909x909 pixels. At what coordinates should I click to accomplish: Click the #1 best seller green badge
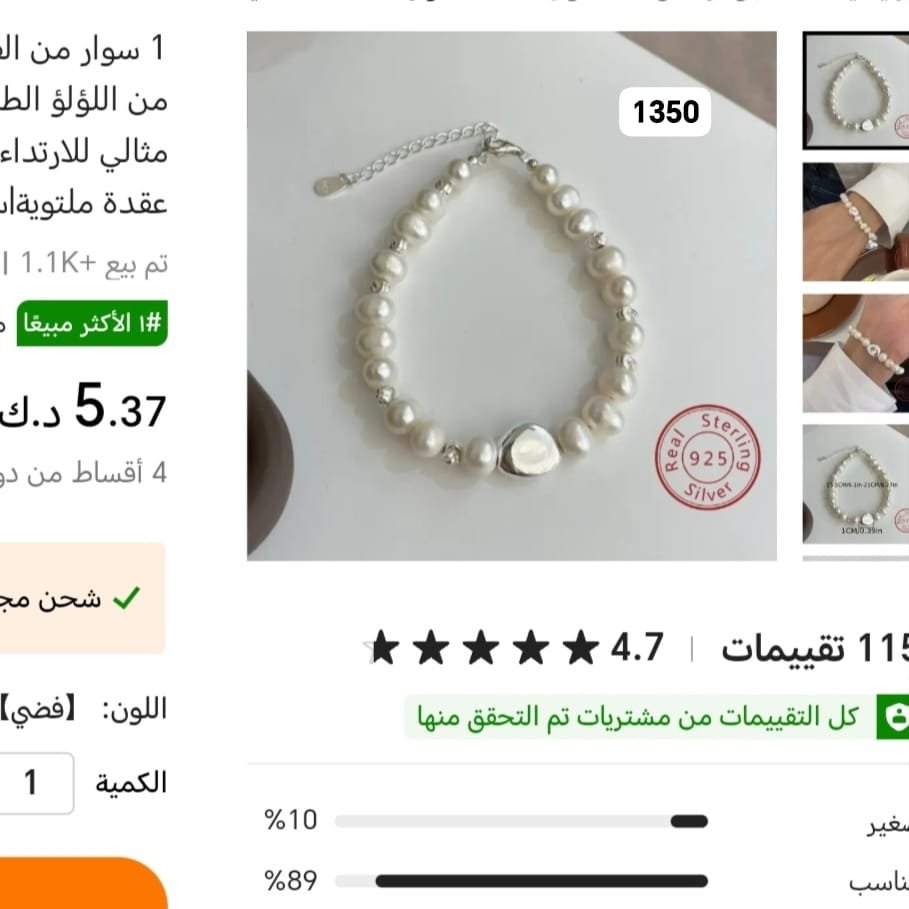click(92, 323)
